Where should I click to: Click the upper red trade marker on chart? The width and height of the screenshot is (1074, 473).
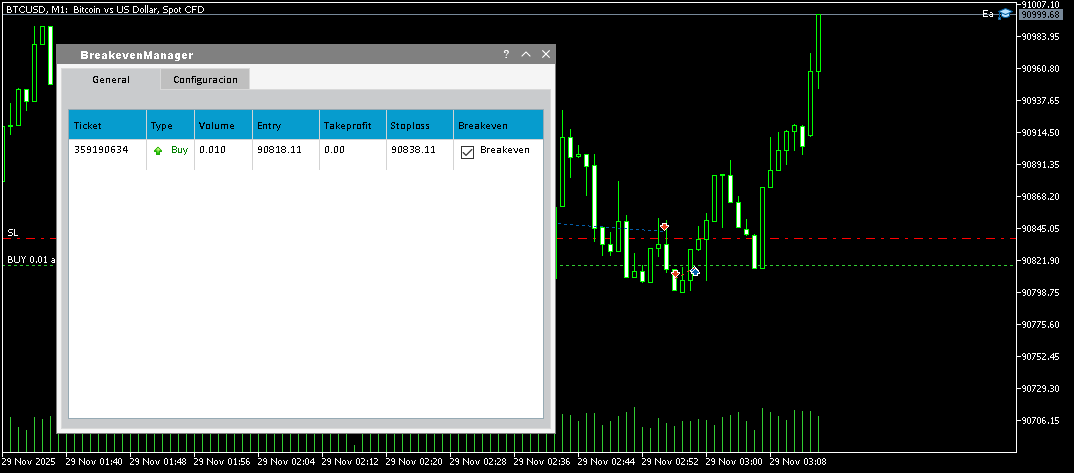(664, 227)
